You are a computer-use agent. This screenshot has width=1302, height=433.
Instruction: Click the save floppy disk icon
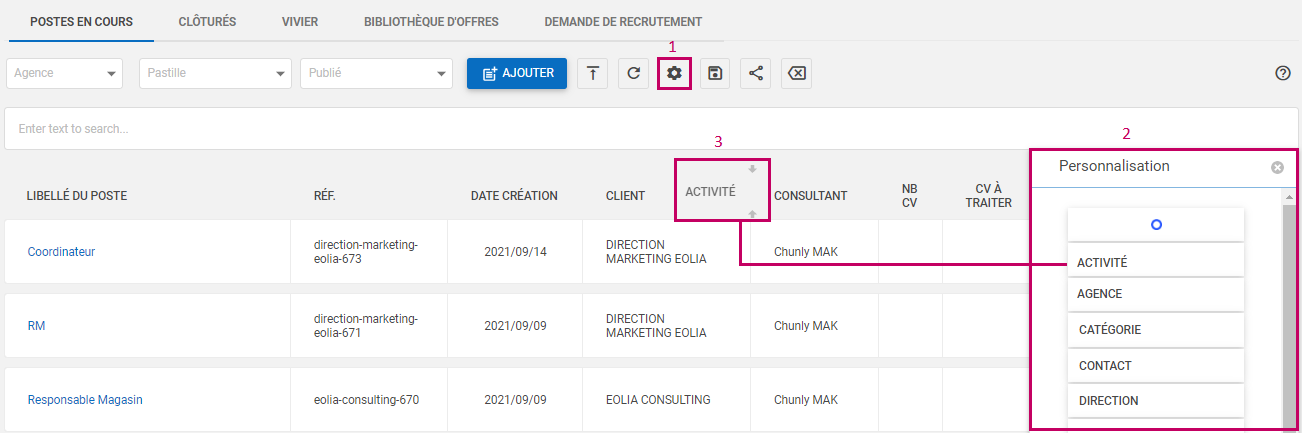[715, 73]
